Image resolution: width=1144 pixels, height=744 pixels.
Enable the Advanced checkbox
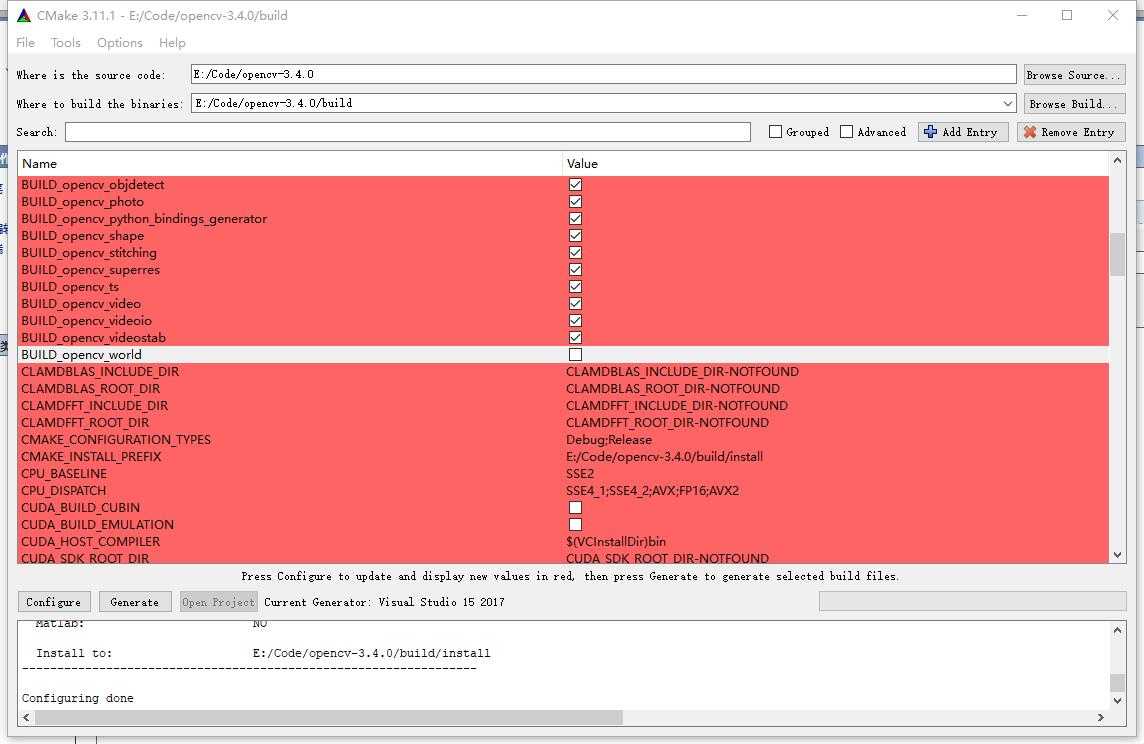[x=846, y=132]
